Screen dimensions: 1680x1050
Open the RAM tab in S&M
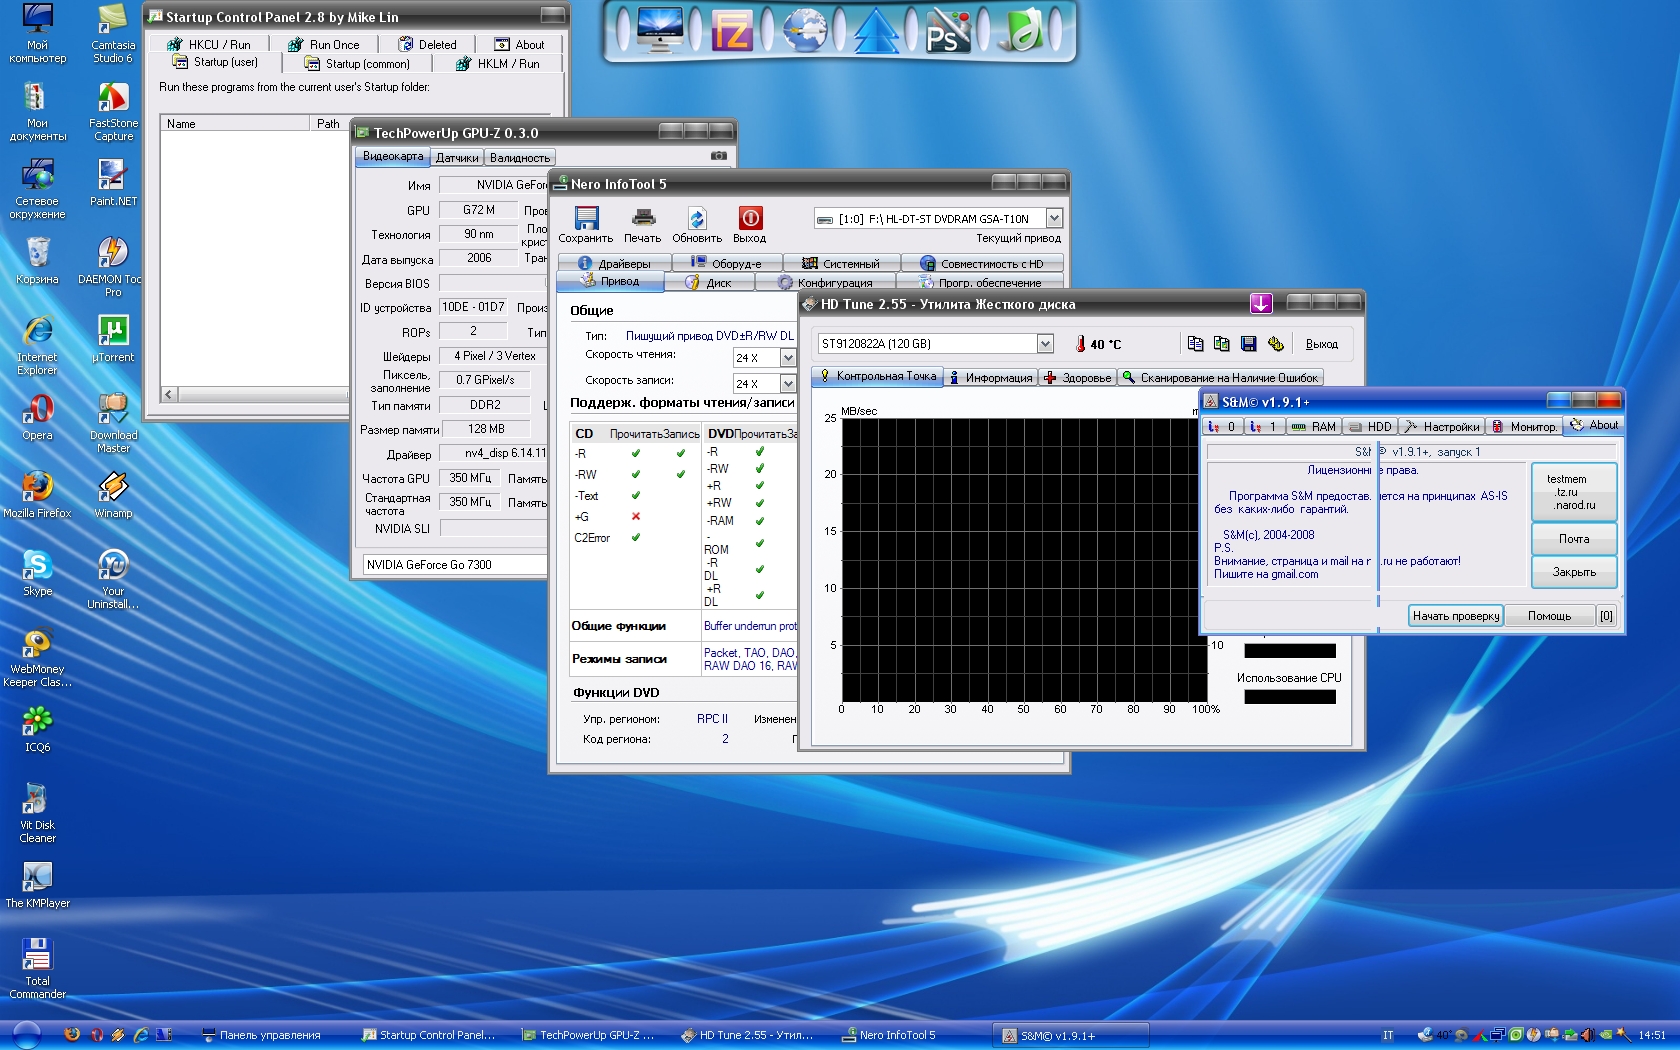[1314, 426]
